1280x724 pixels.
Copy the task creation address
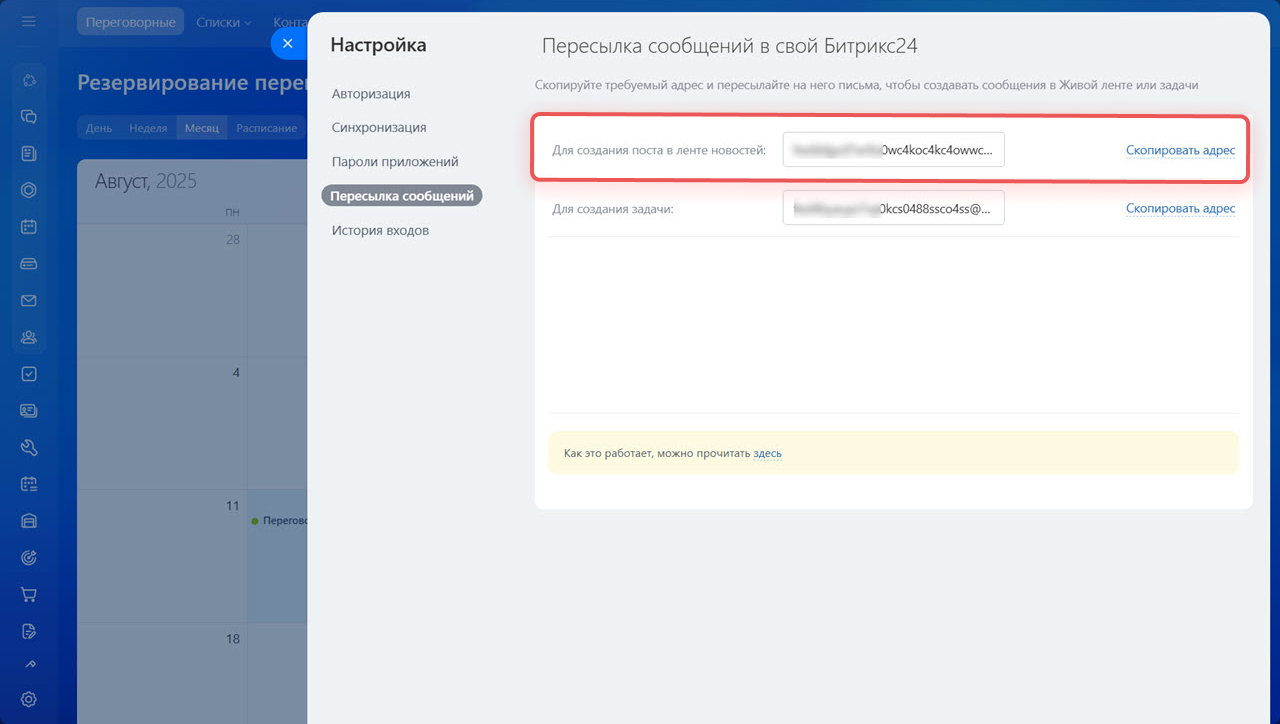1180,208
